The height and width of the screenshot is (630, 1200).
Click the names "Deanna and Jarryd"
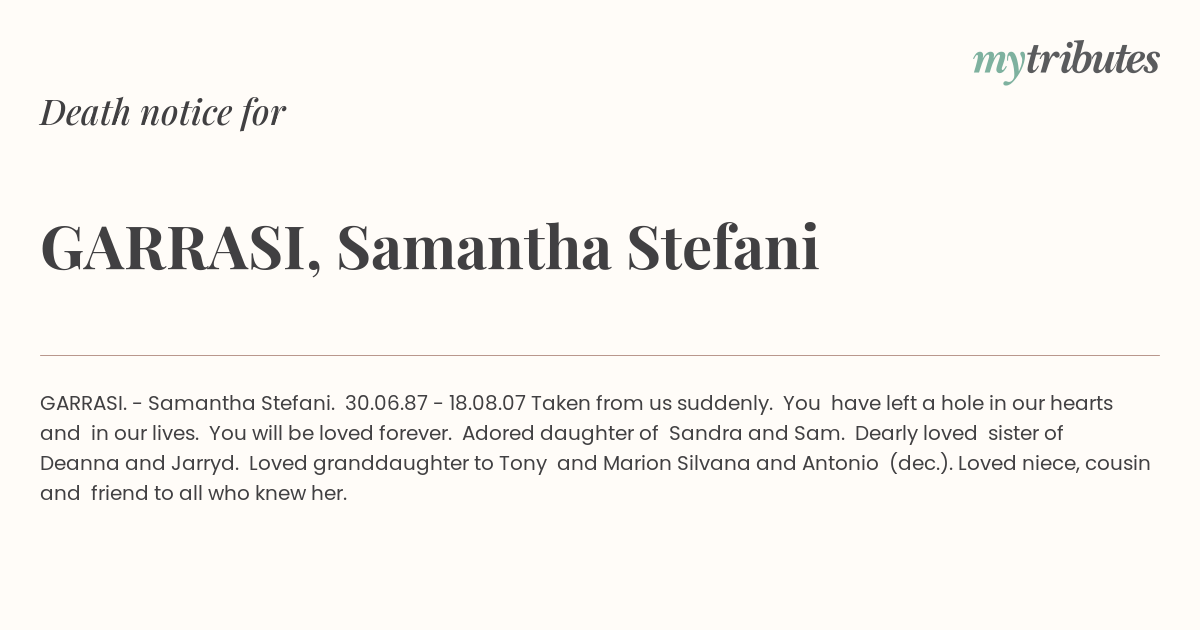[x=139, y=463]
